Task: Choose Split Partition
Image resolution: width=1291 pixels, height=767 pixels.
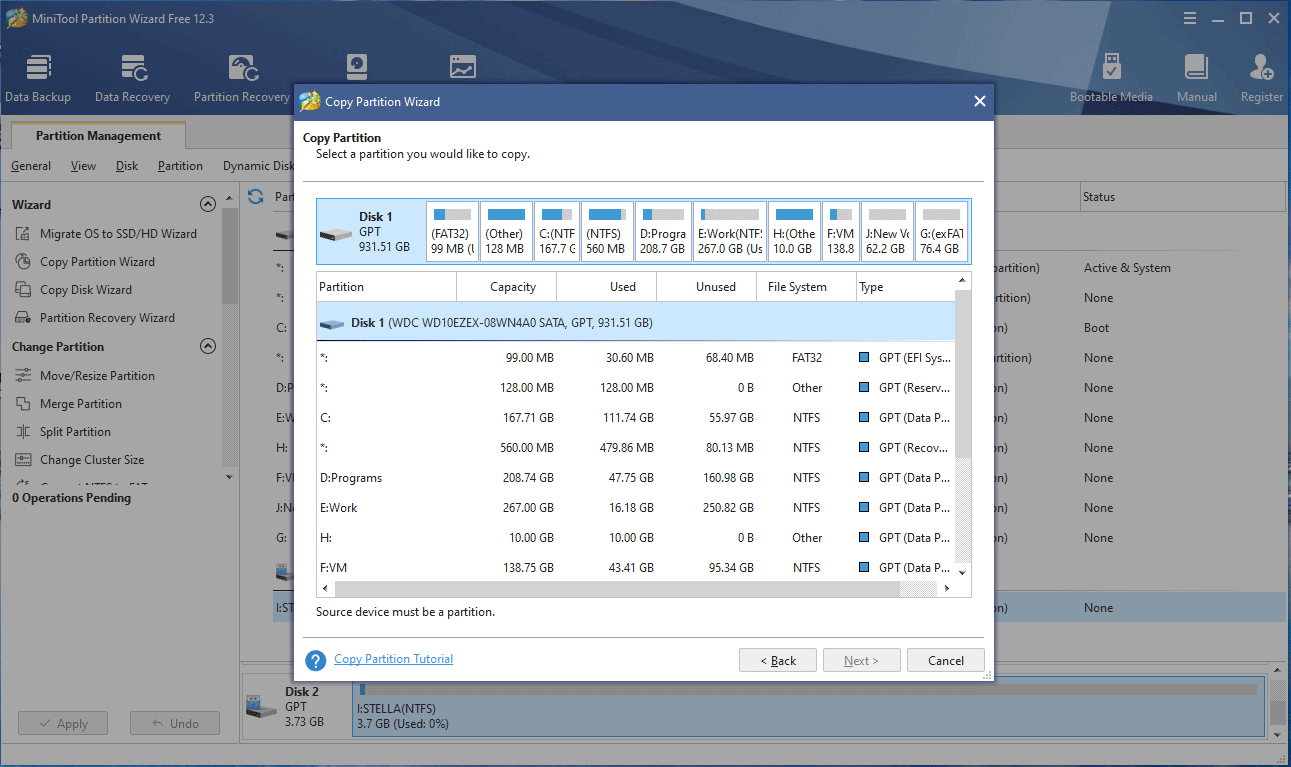Action: [x=63, y=431]
